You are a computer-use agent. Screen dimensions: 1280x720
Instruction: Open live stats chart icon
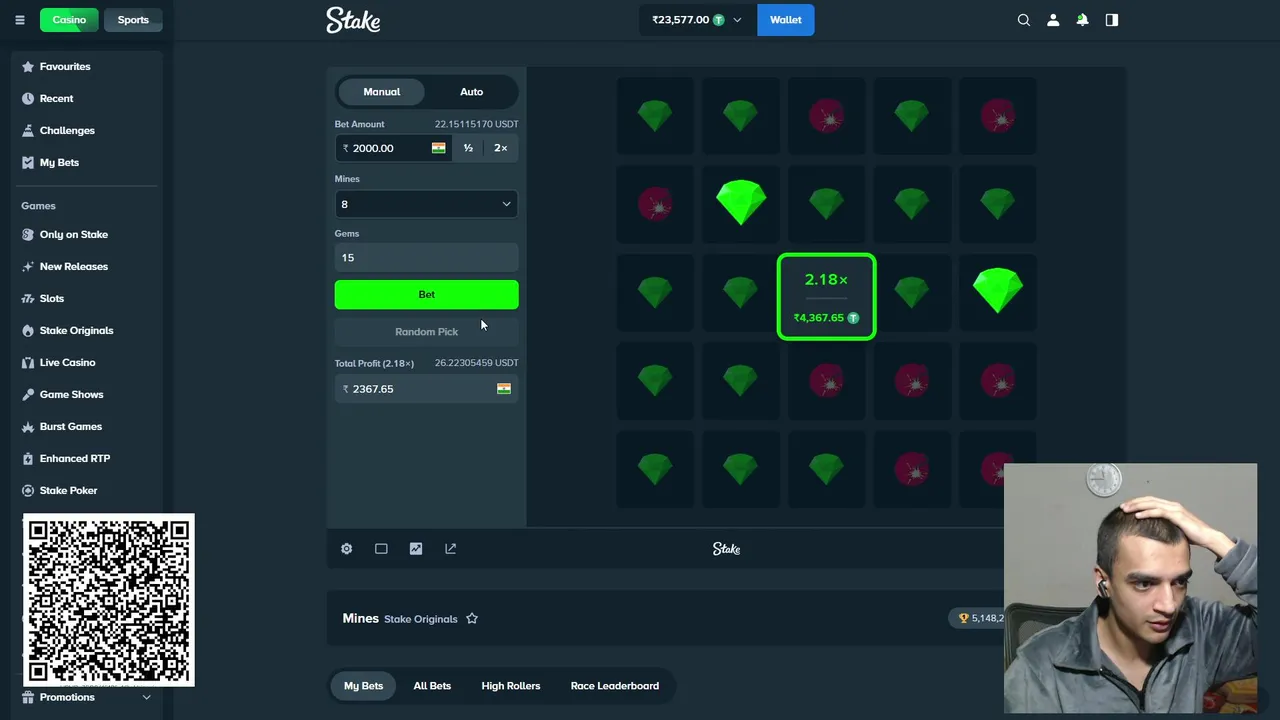(x=416, y=548)
